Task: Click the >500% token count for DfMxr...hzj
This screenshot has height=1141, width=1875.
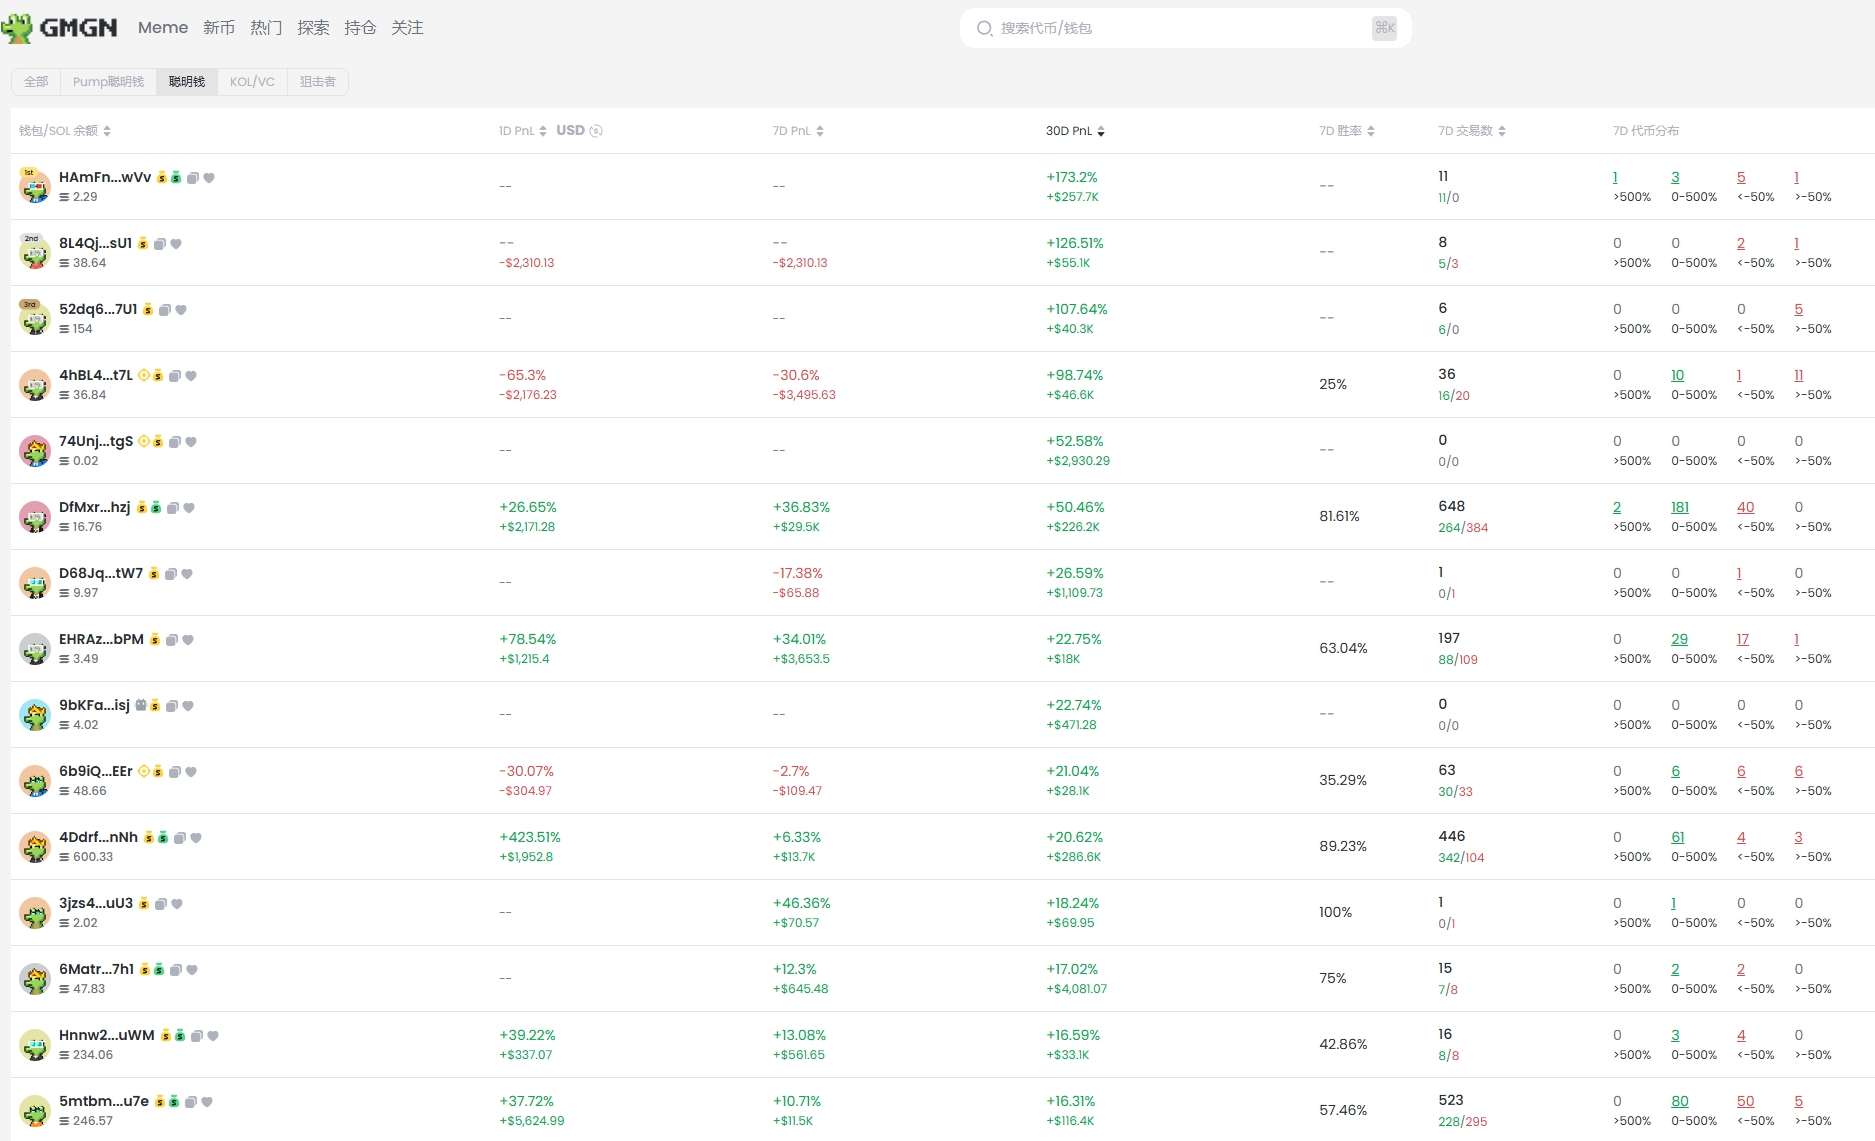Action: [1617, 507]
